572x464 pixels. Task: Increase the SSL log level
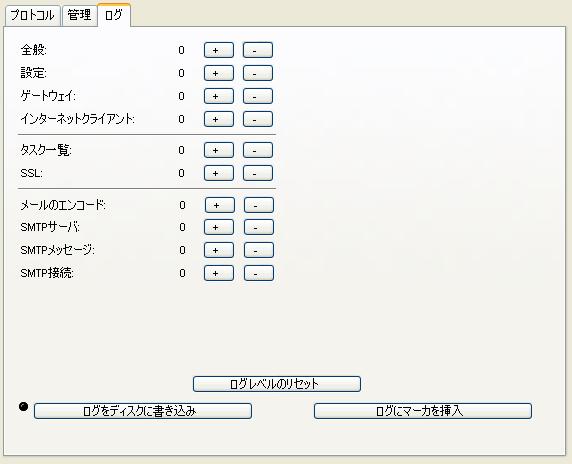coord(219,173)
